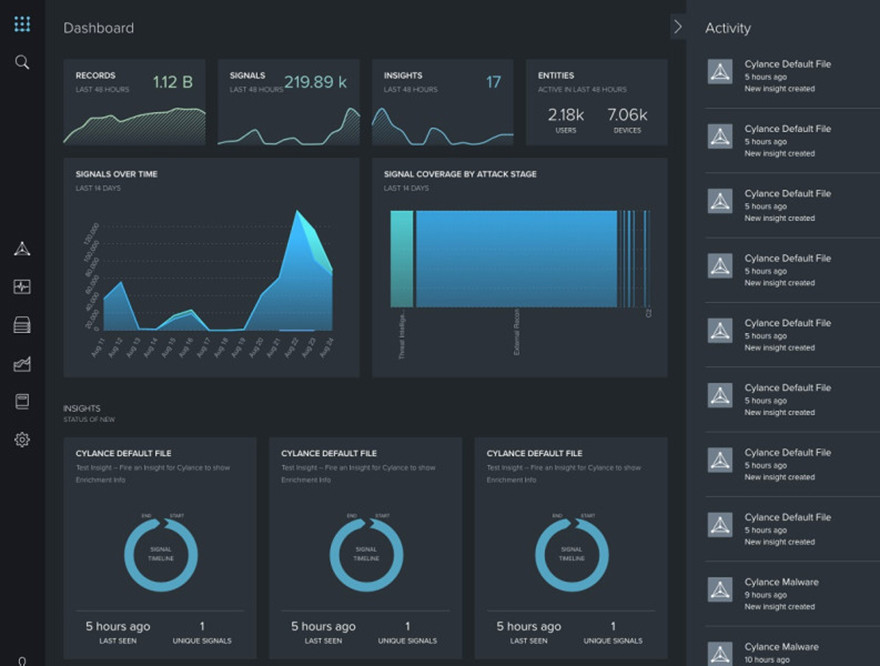880x666 pixels.
Task: Open the Insights 17 summary card
Action: click(442, 102)
